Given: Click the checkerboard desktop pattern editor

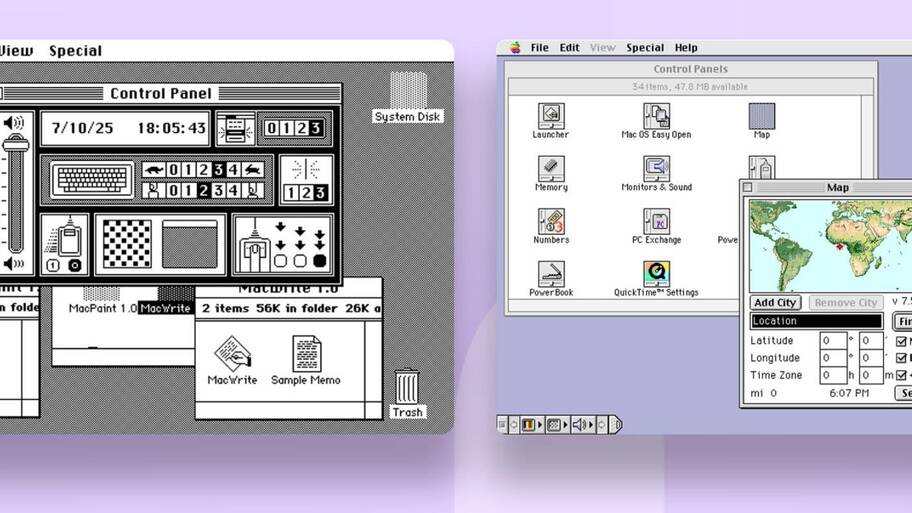Looking at the screenshot, I should click(127, 244).
